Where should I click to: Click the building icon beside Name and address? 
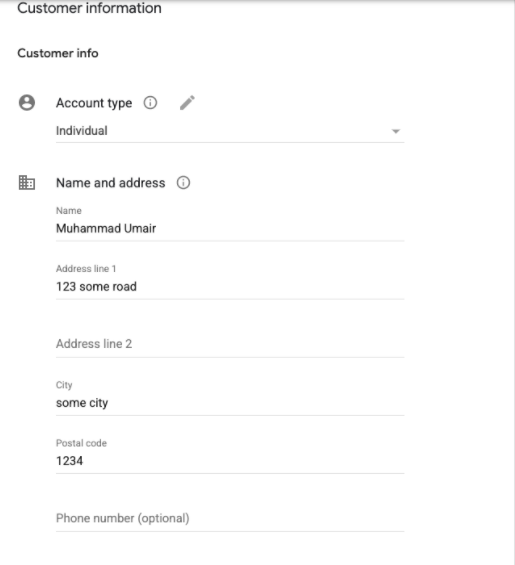(27, 183)
